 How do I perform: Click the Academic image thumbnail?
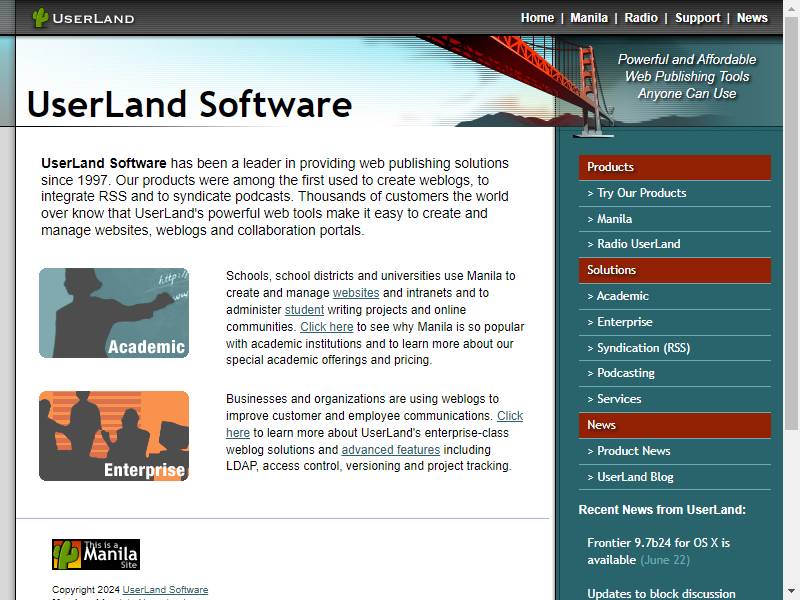(114, 313)
